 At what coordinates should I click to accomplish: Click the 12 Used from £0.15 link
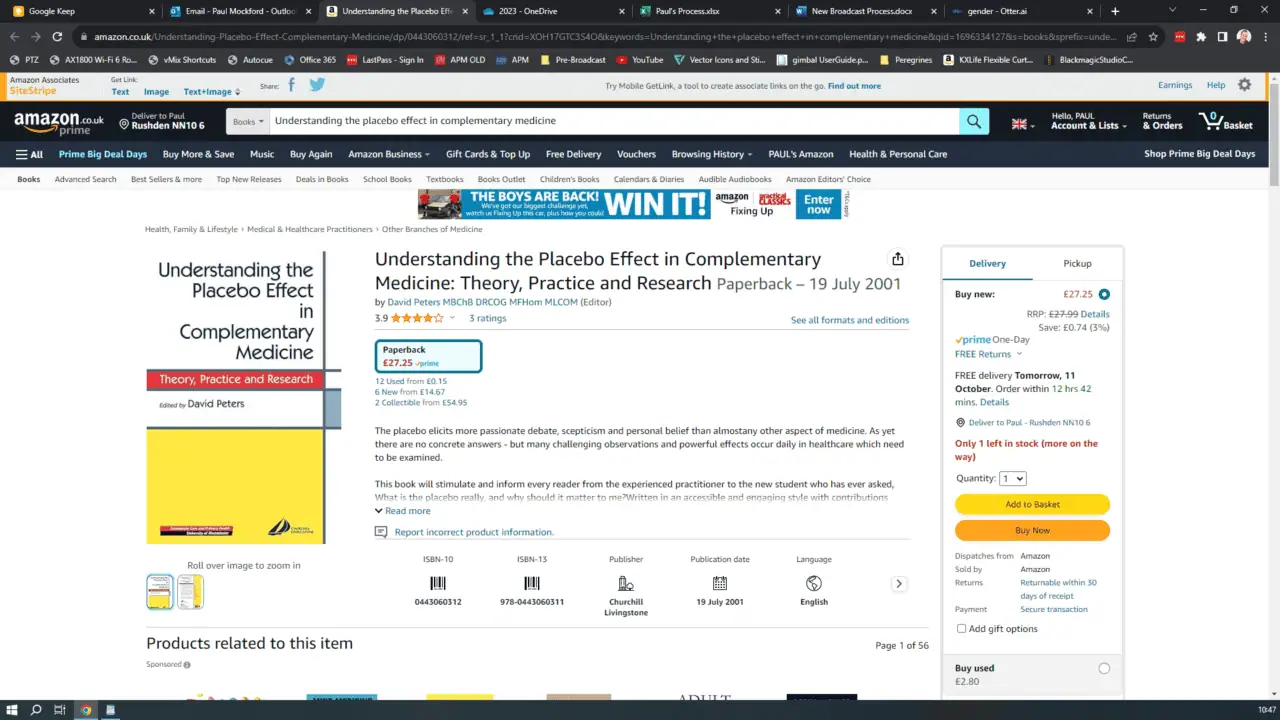411,381
